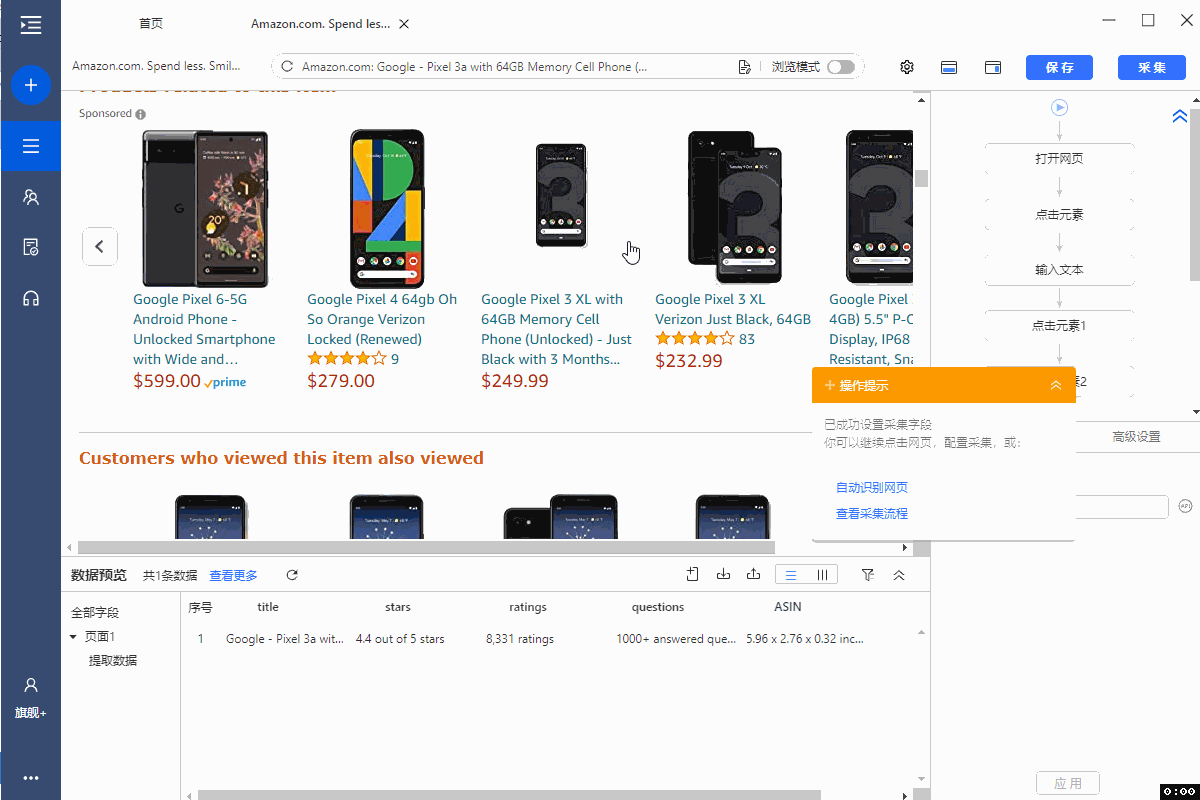Click the carousel previous arrow button

pos(100,246)
